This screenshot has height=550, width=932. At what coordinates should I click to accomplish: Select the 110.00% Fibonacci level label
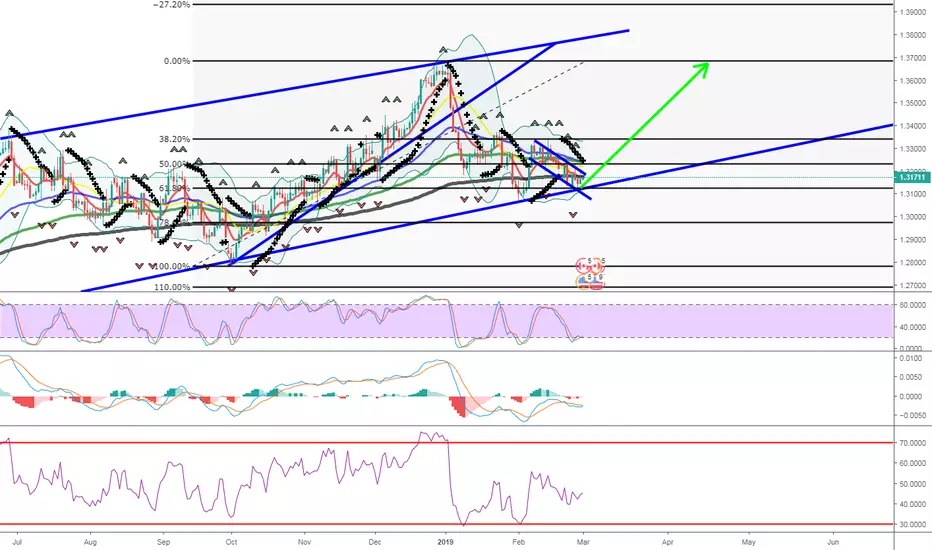tap(172, 287)
